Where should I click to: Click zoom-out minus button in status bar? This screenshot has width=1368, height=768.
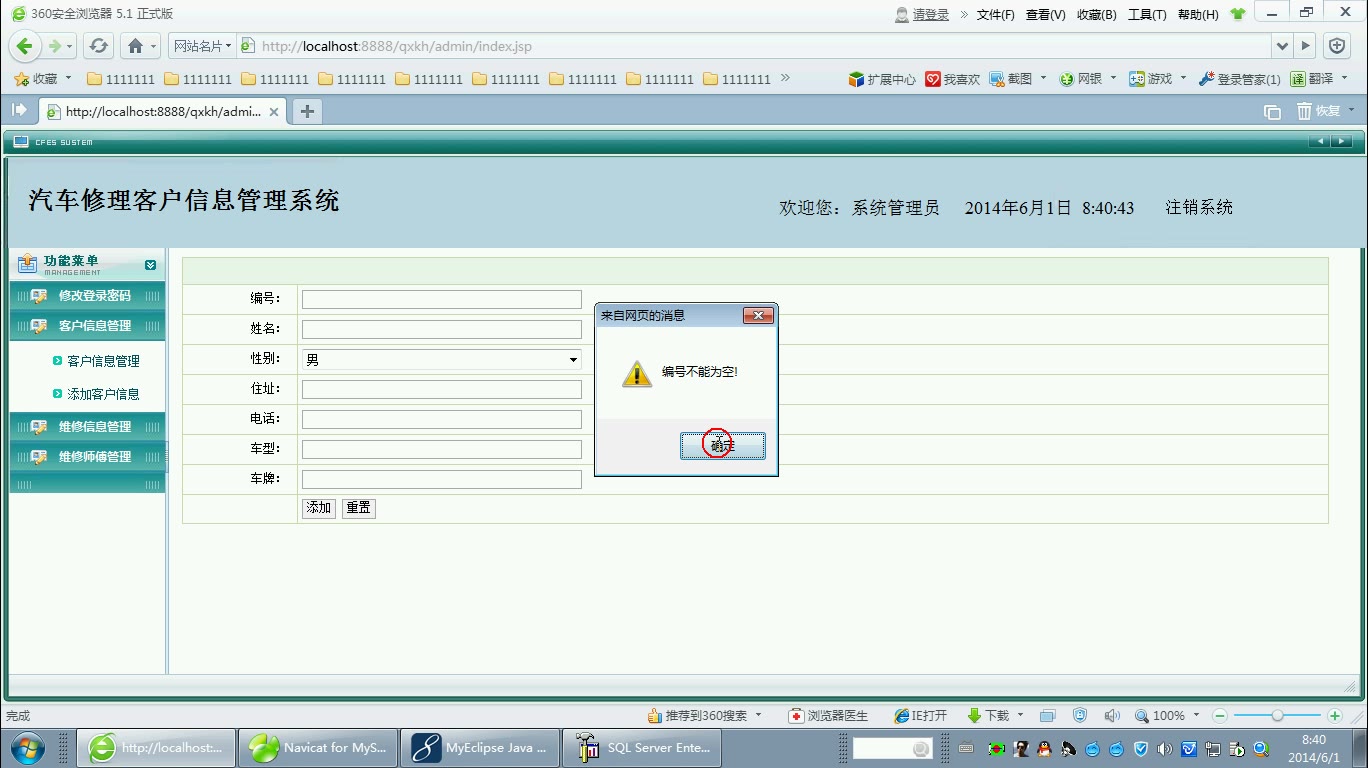click(1220, 716)
